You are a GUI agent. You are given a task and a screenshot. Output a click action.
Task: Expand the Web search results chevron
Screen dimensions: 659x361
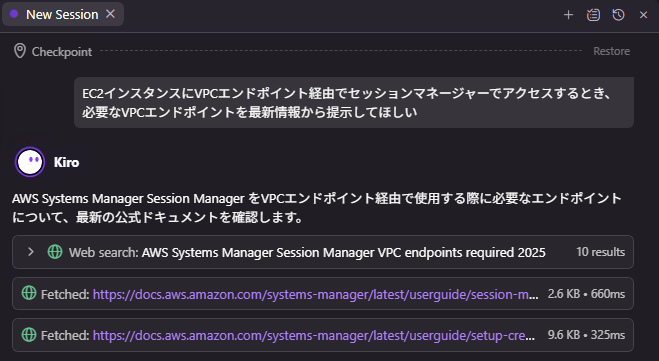tap(30, 251)
